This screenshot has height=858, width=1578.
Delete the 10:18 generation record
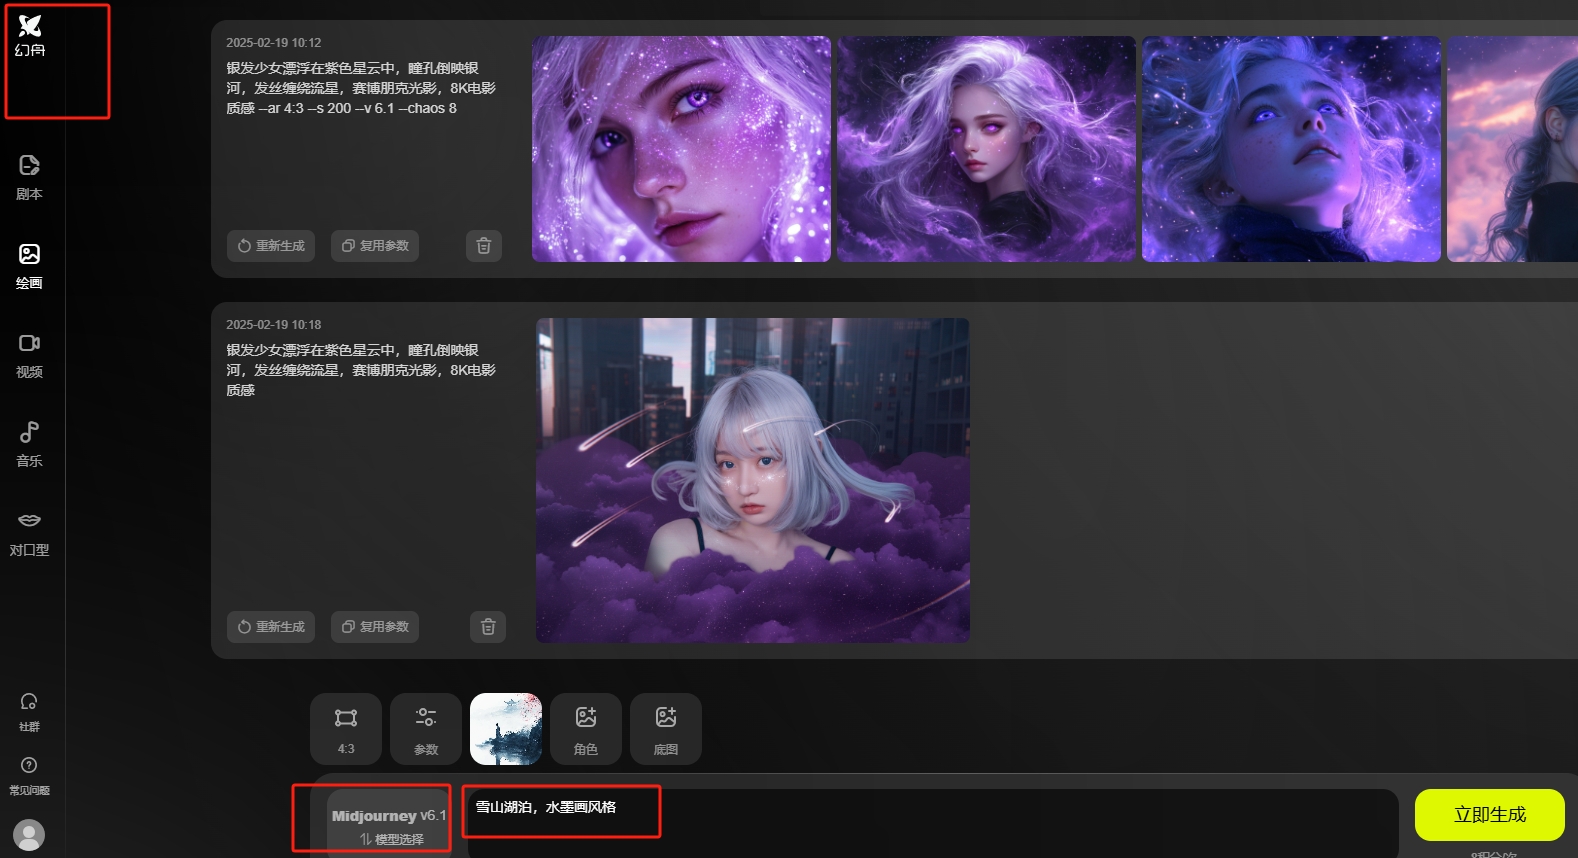(488, 627)
